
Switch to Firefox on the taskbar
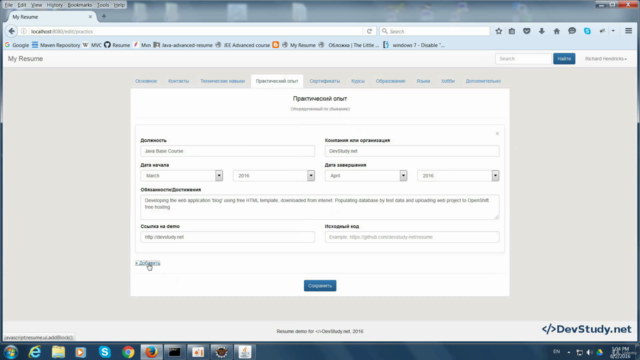(151, 352)
